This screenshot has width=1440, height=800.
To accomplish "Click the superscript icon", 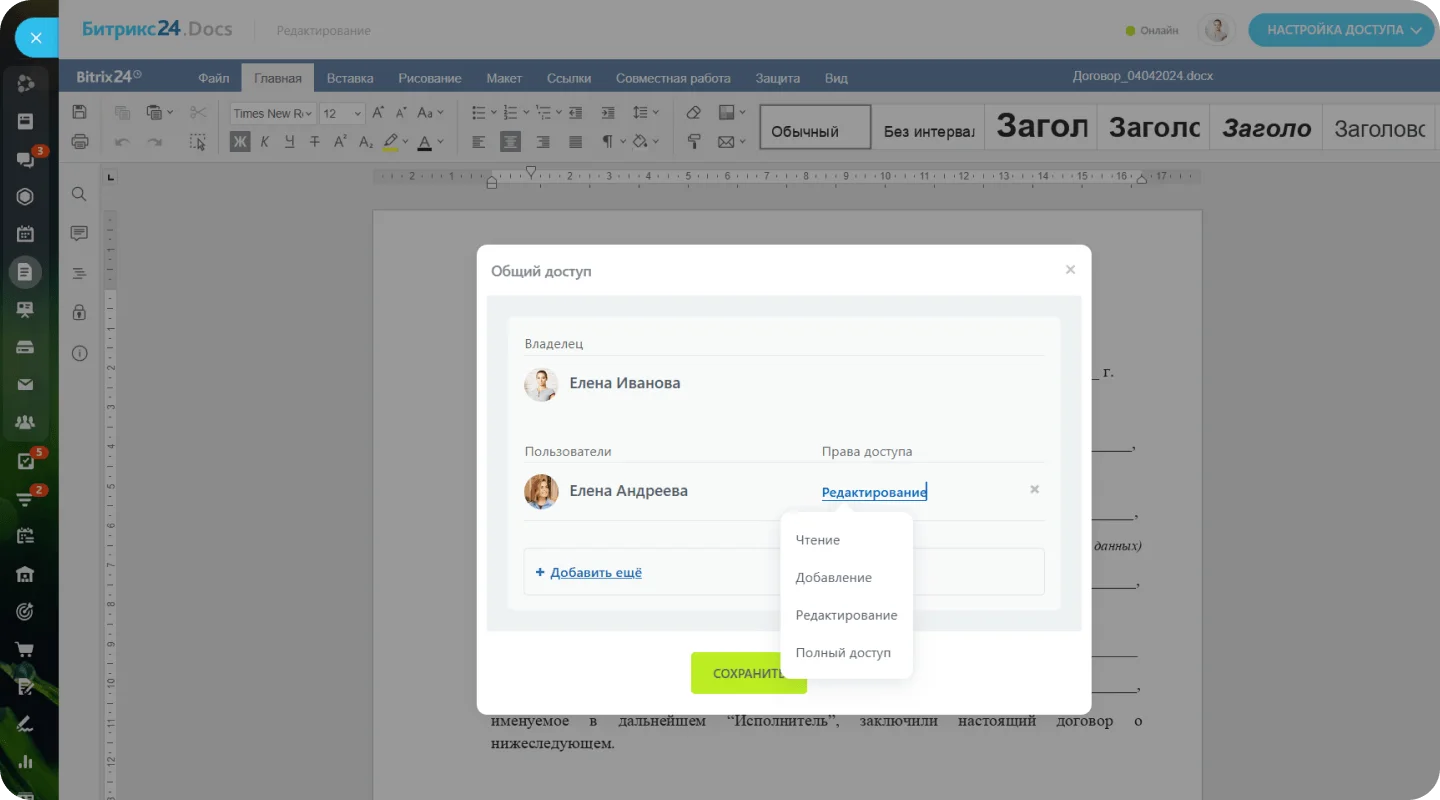I will pyautogui.click(x=340, y=142).
